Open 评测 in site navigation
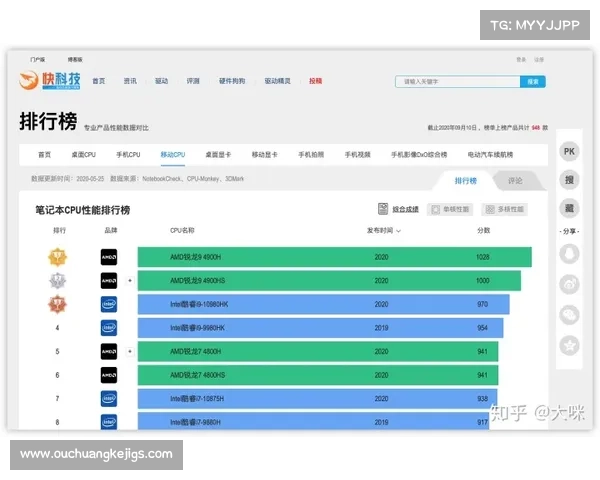600x480 pixels. pyautogui.click(x=193, y=81)
